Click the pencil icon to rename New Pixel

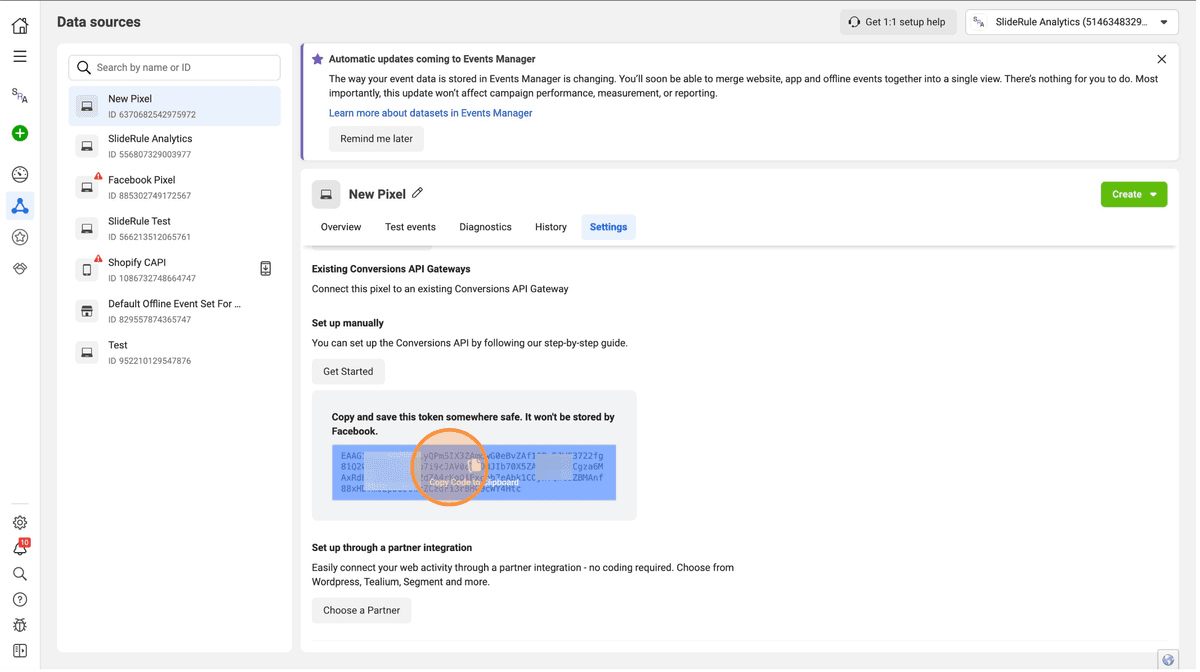(x=418, y=194)
